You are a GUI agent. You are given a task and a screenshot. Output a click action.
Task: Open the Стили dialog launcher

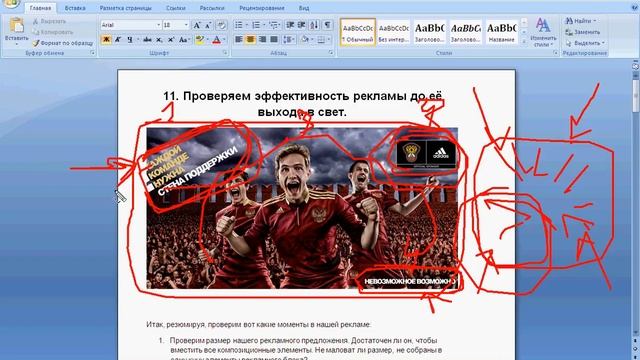coord(556,53)
